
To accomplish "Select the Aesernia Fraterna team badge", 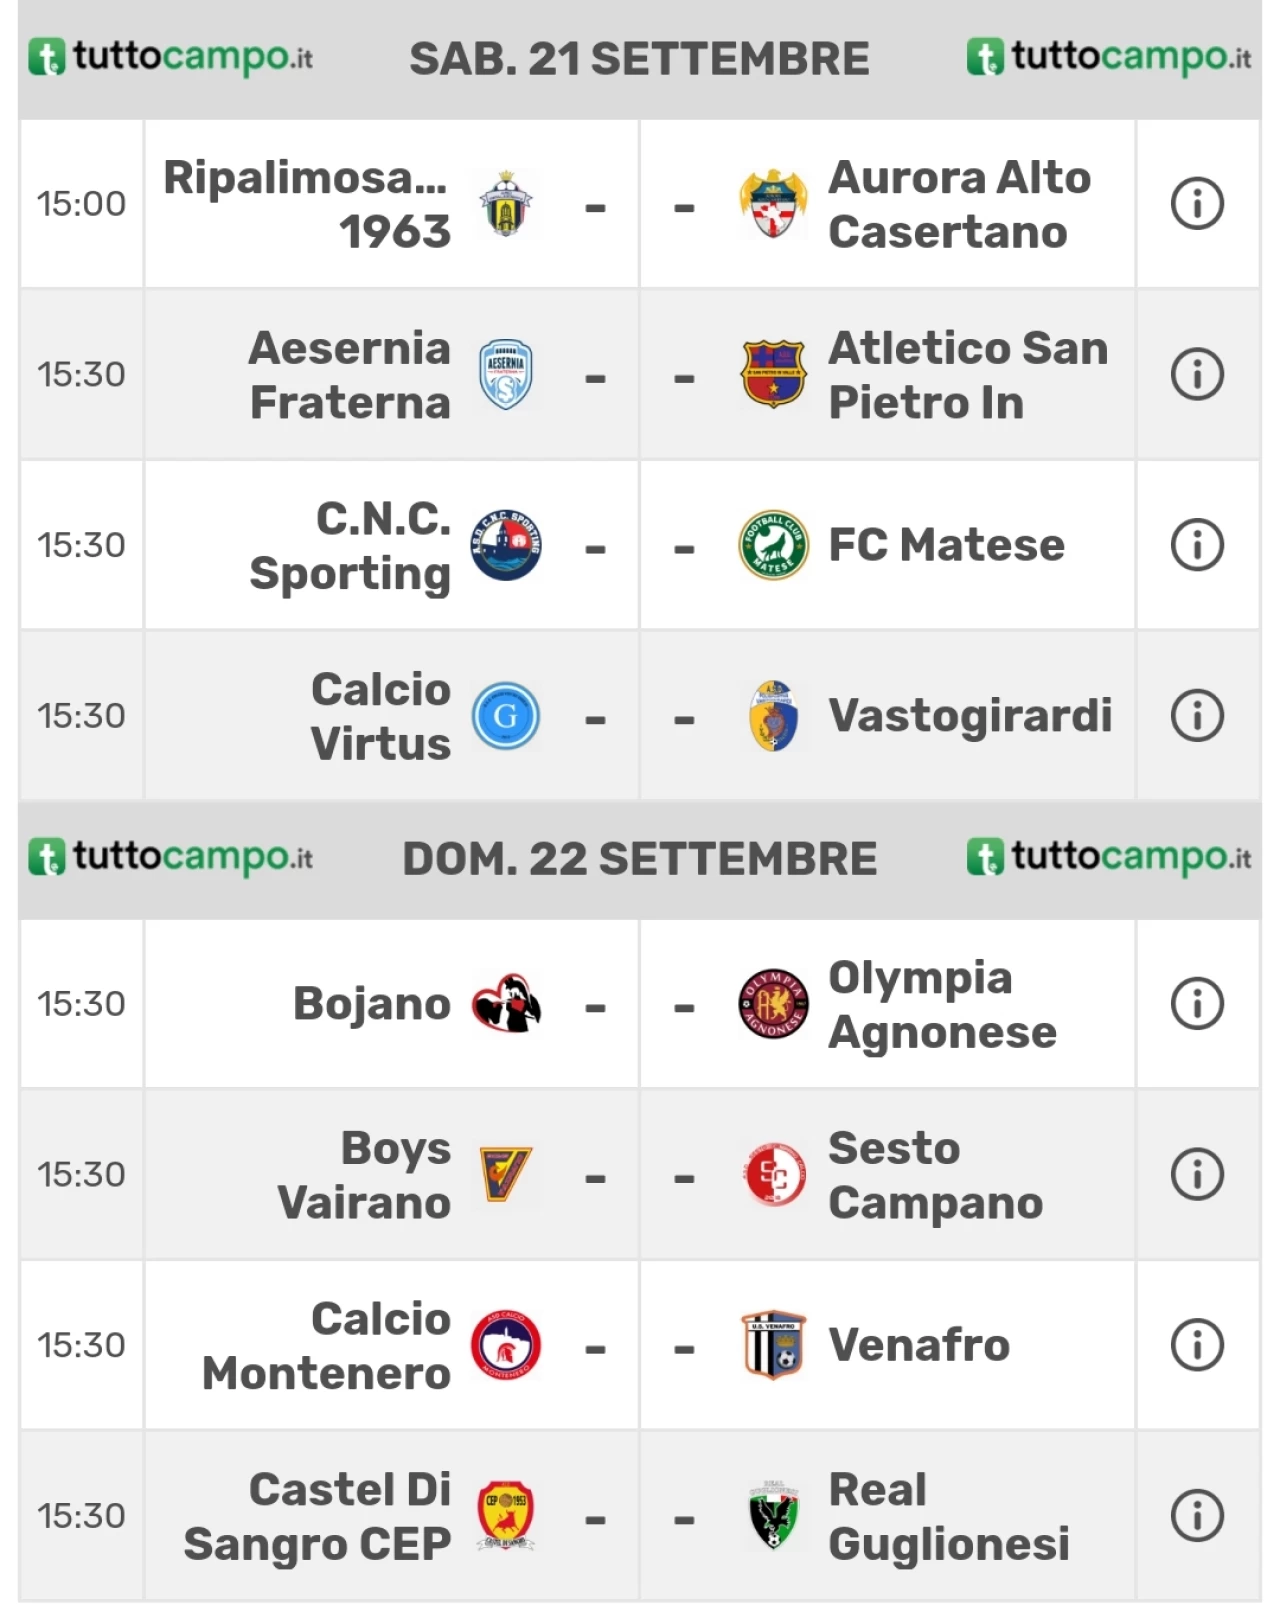I will (x=506, y=375).
